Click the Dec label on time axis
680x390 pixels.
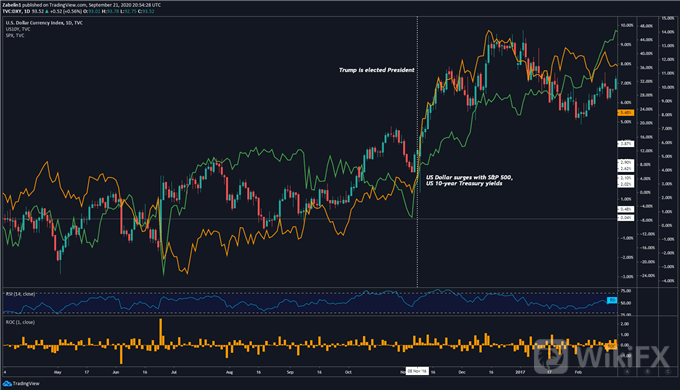tap(462, 372)
